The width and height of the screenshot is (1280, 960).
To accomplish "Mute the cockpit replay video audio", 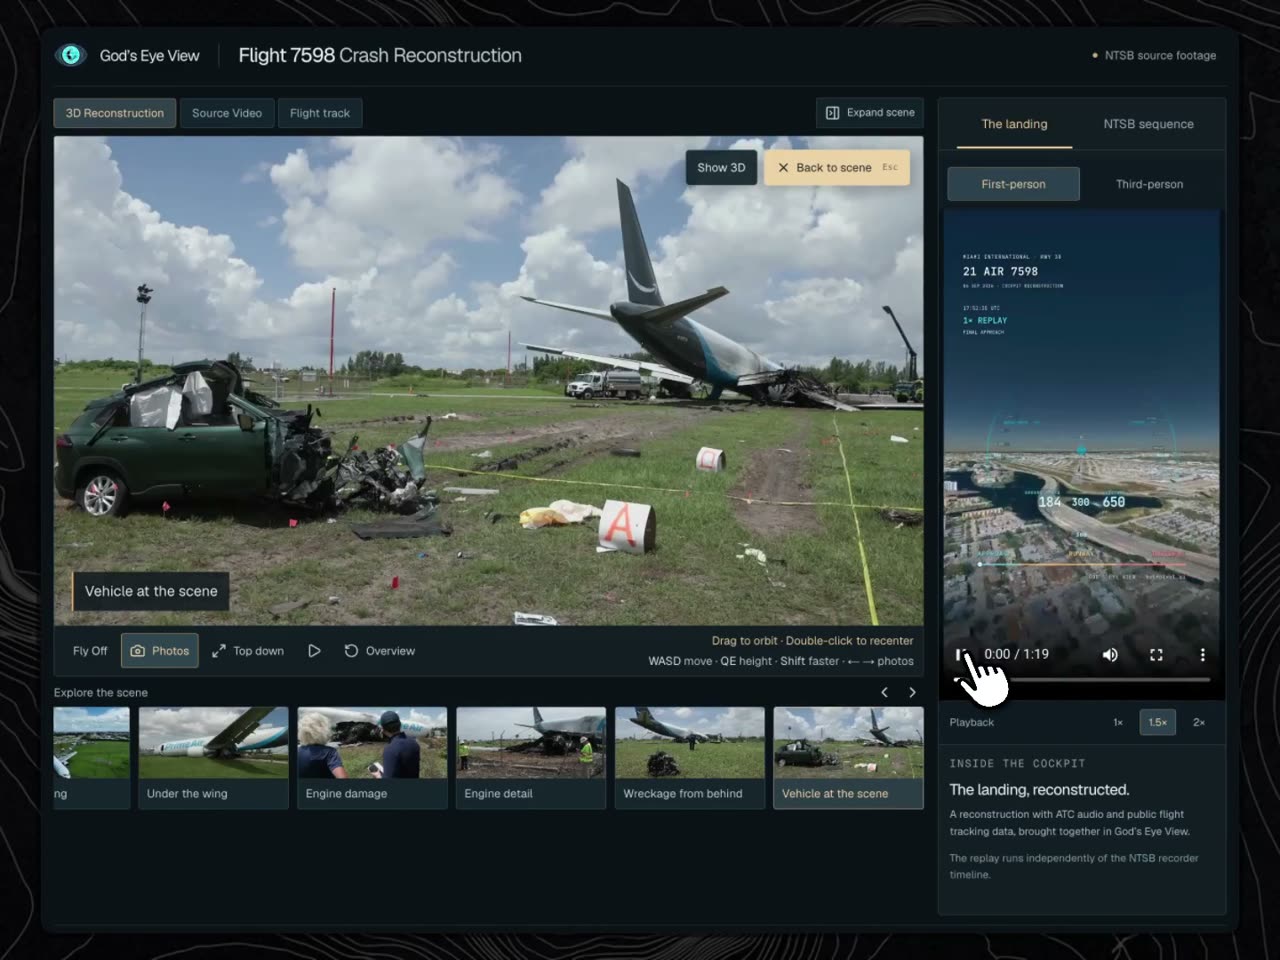I will point(1110,654).
